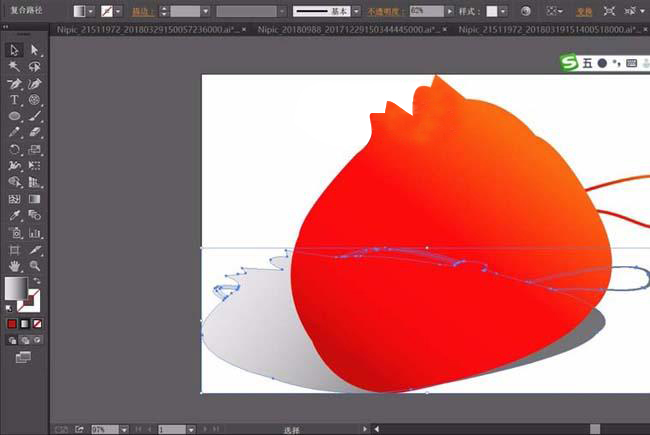Expand the stroke style 基本 dropdown
Viewport: 650px width, 435px height.
[355, 10]
